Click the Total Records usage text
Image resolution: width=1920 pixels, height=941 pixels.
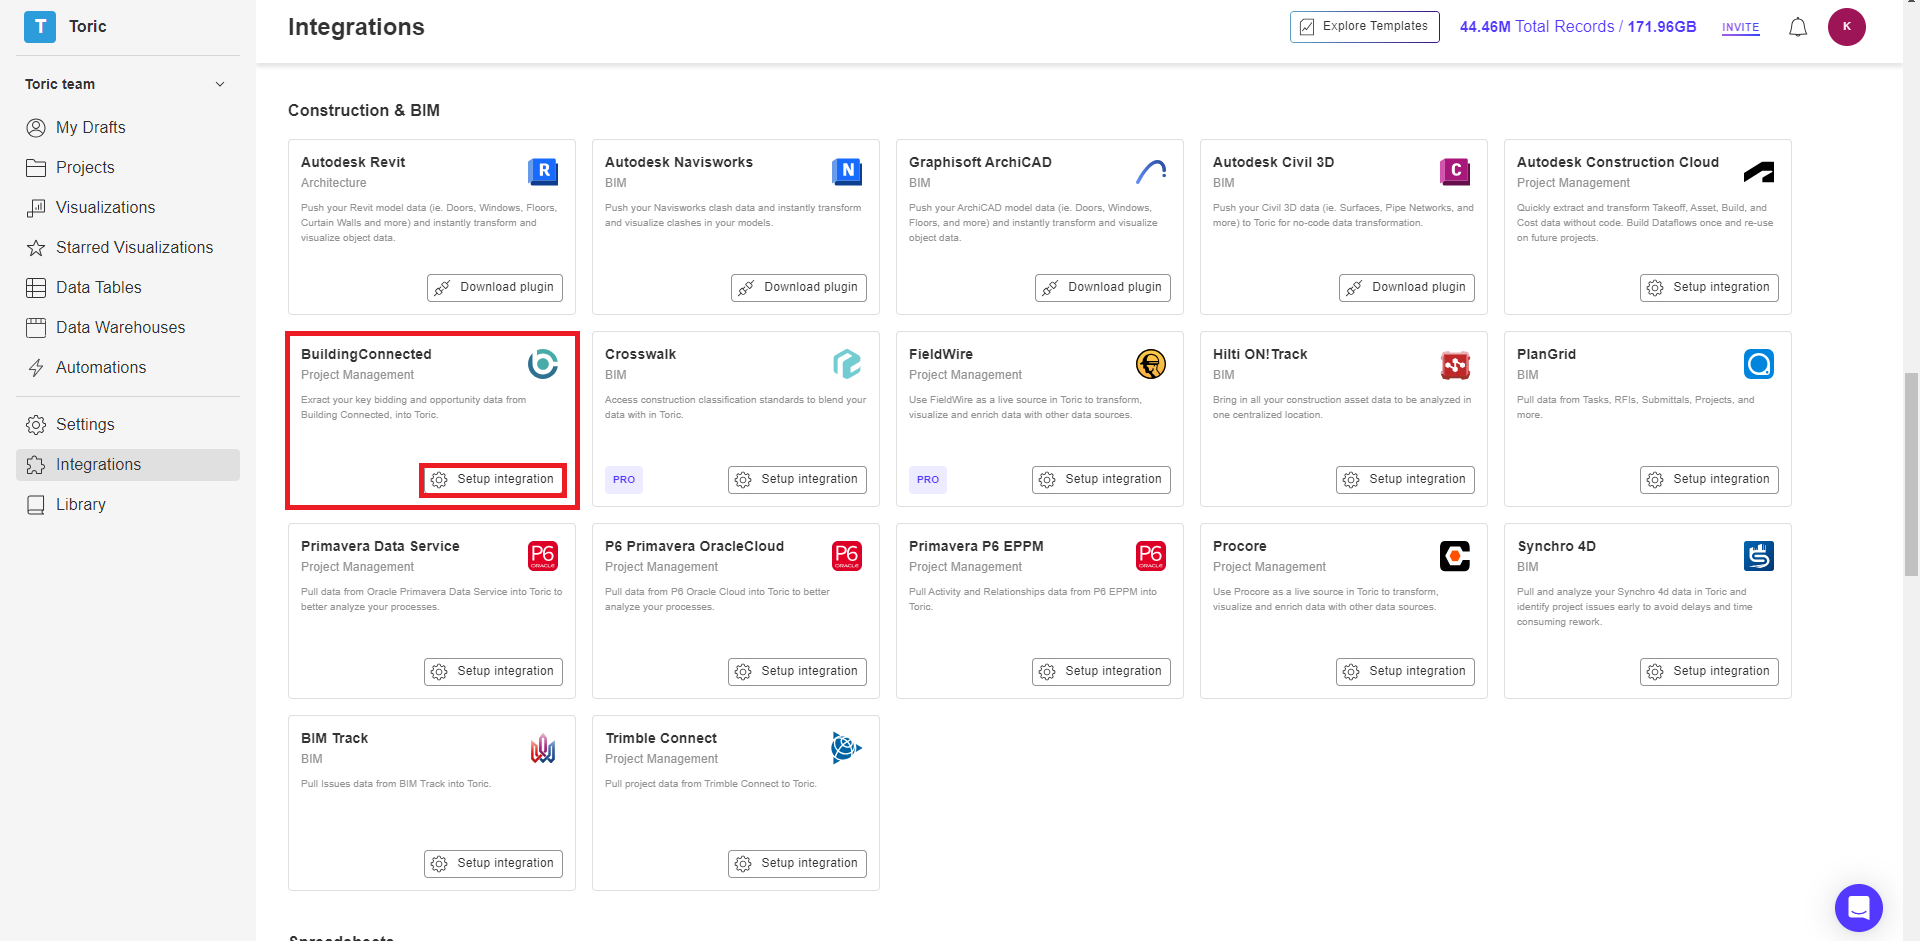(x=1577, y=27)
